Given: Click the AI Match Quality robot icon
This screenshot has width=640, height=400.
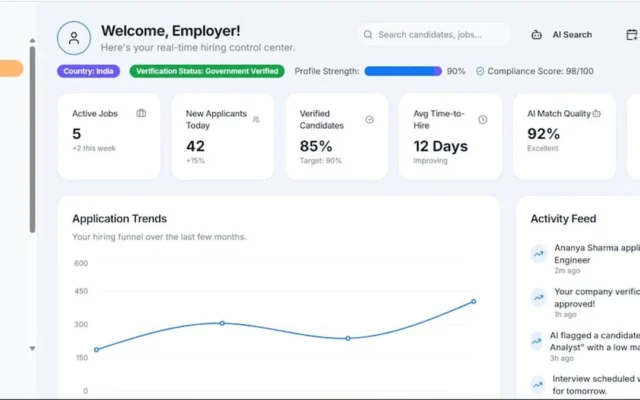Looking at the screenshot, I should point(596,113).
